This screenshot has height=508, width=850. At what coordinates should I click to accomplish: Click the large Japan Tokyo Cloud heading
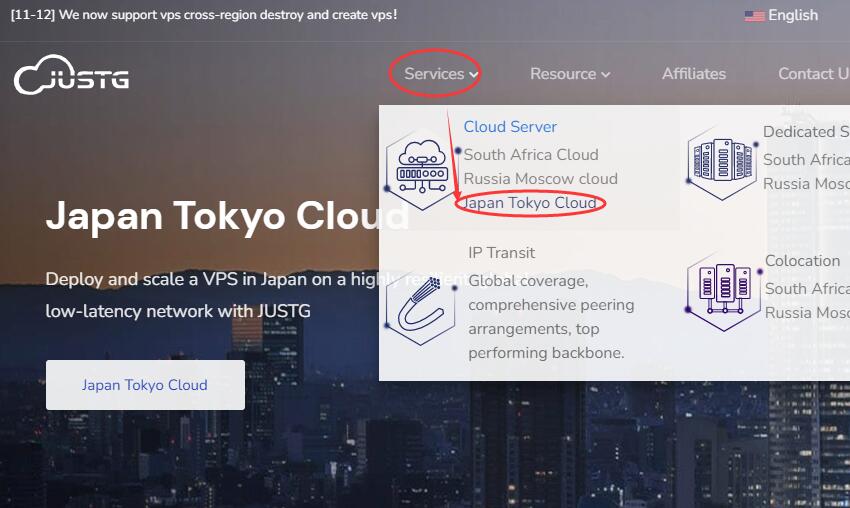(227, 216)
